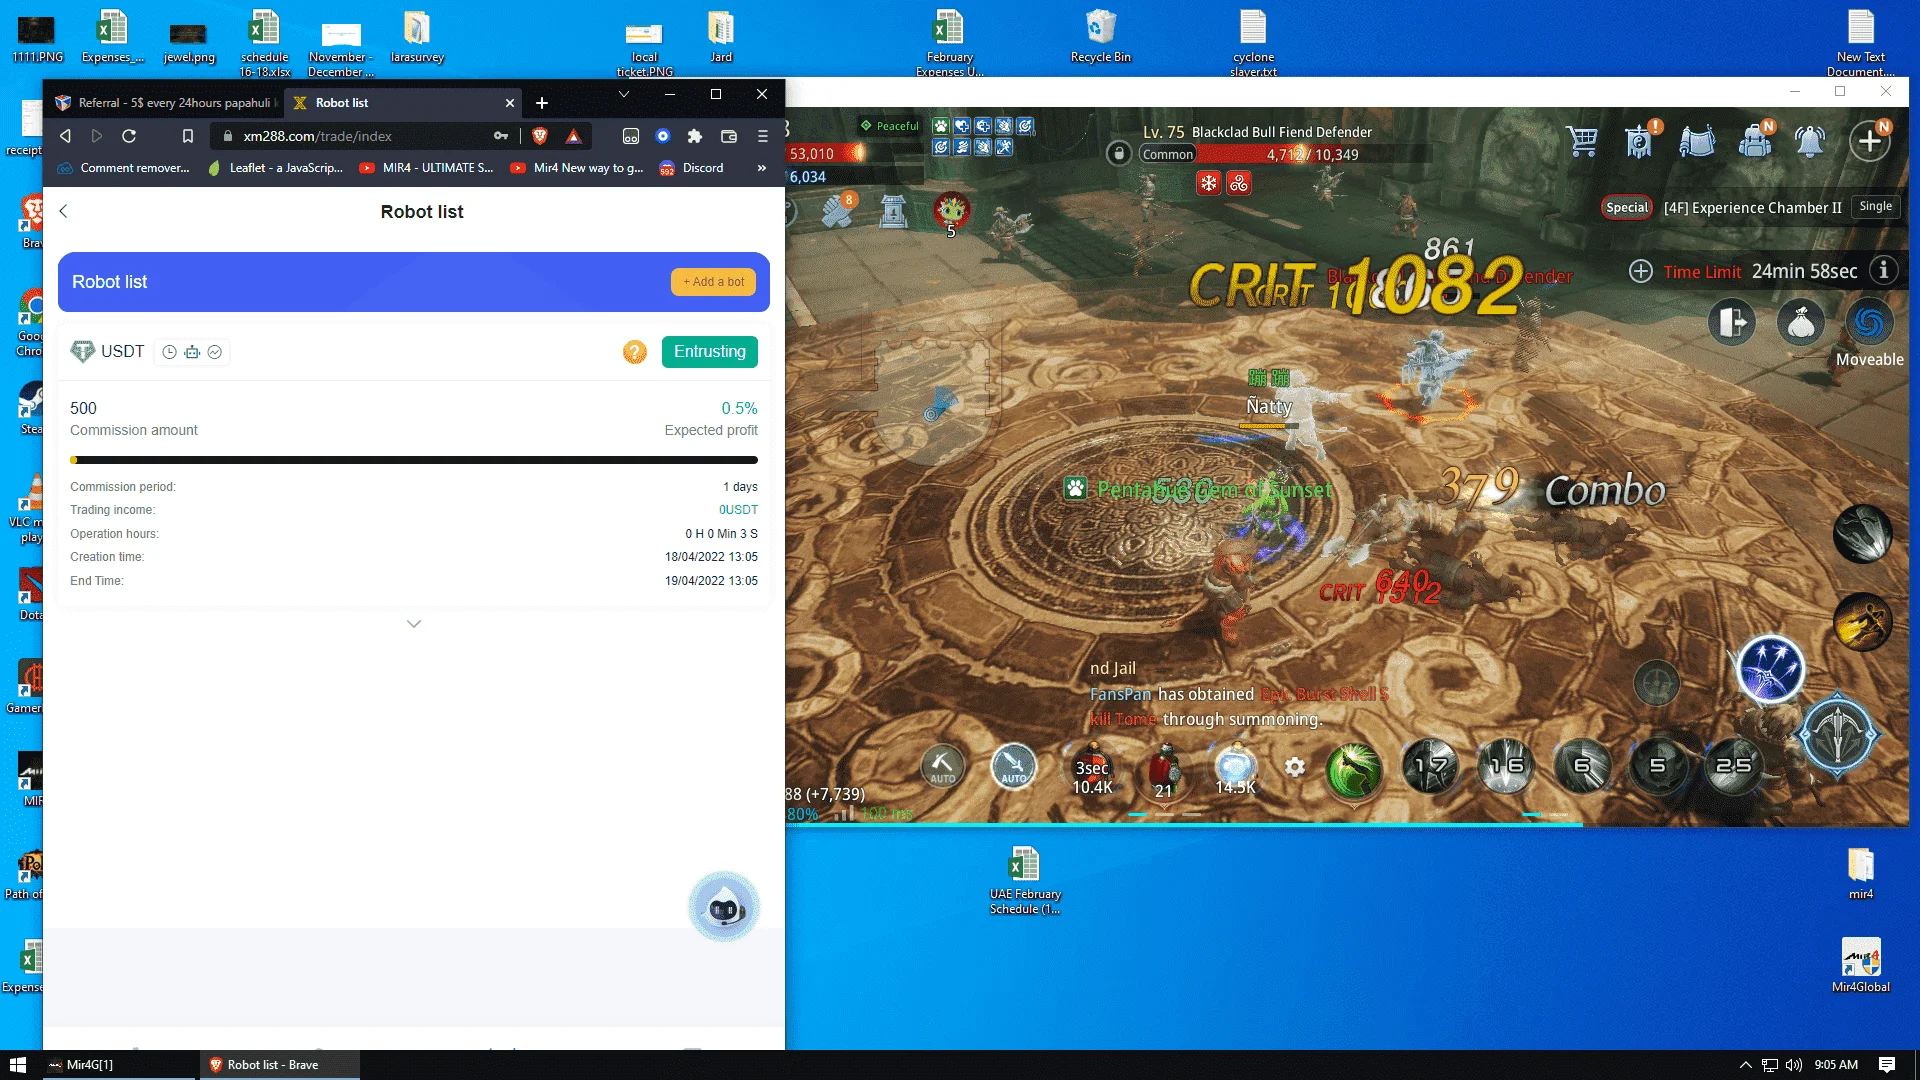This screenshot has height=1080, width=1920.
Task: Go back from the Robot list page
Action: (x=63, y=211)
